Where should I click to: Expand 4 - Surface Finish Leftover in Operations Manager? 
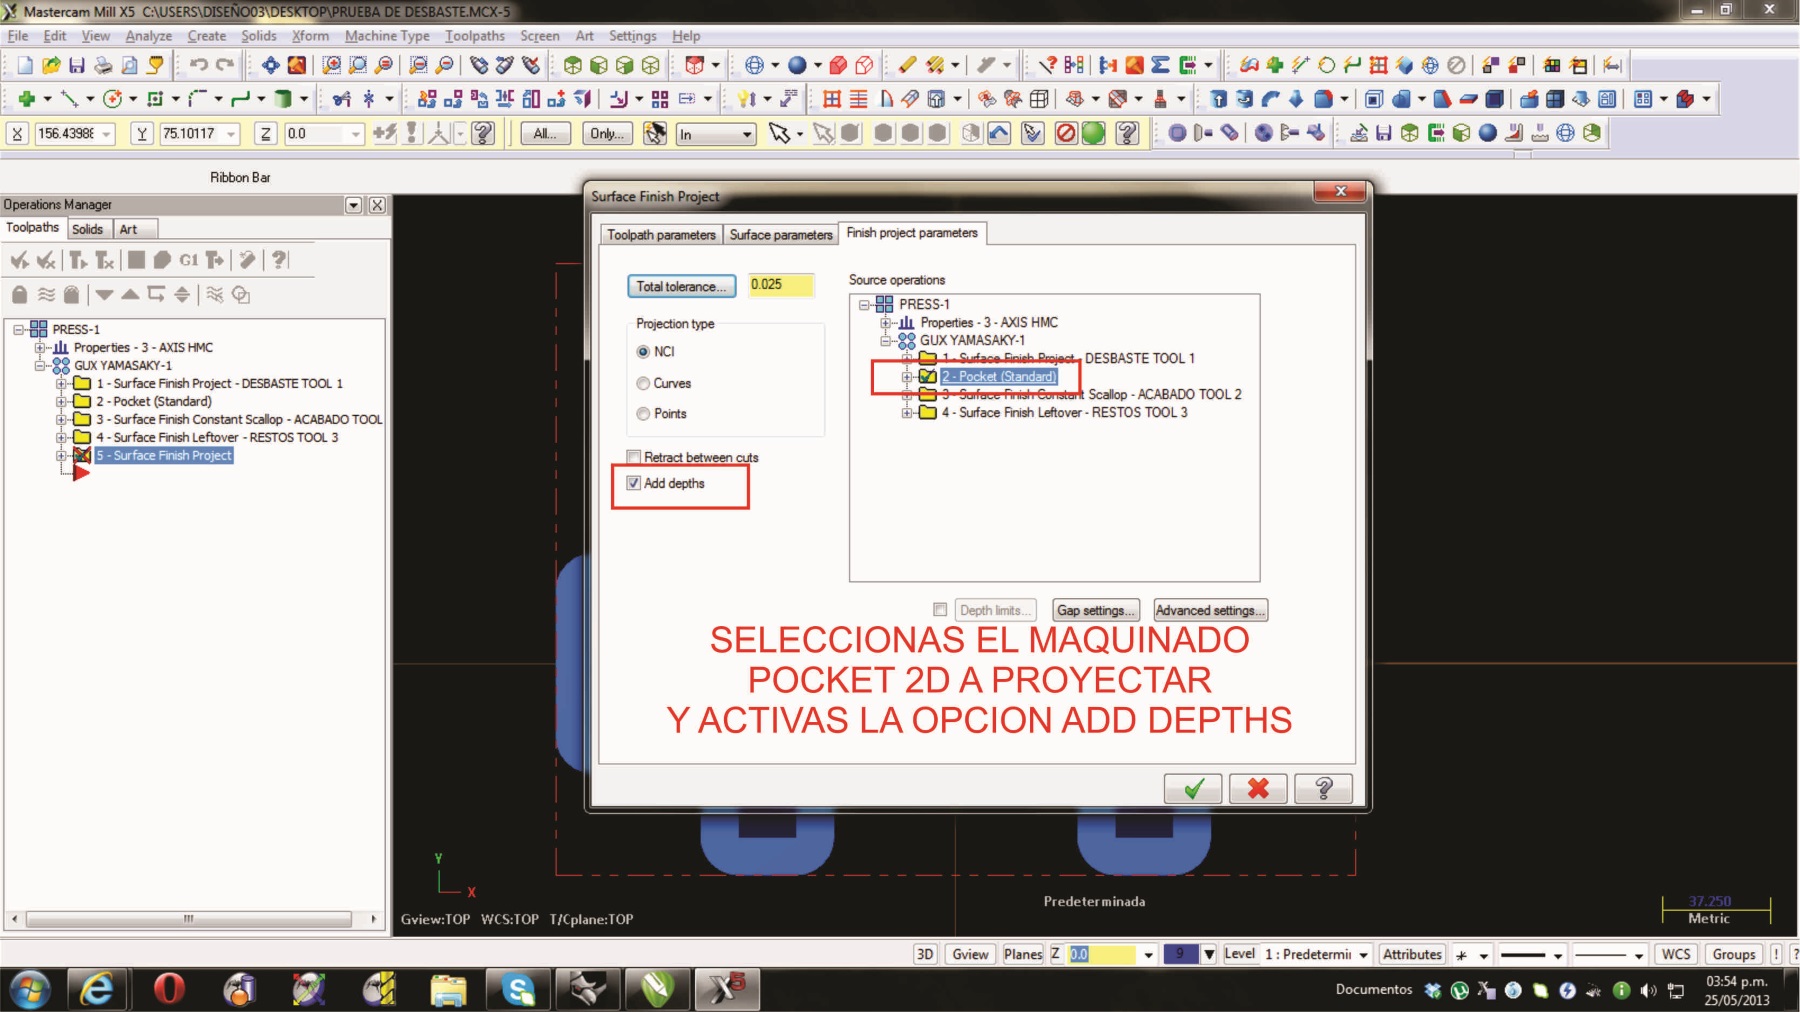[61, 438]
